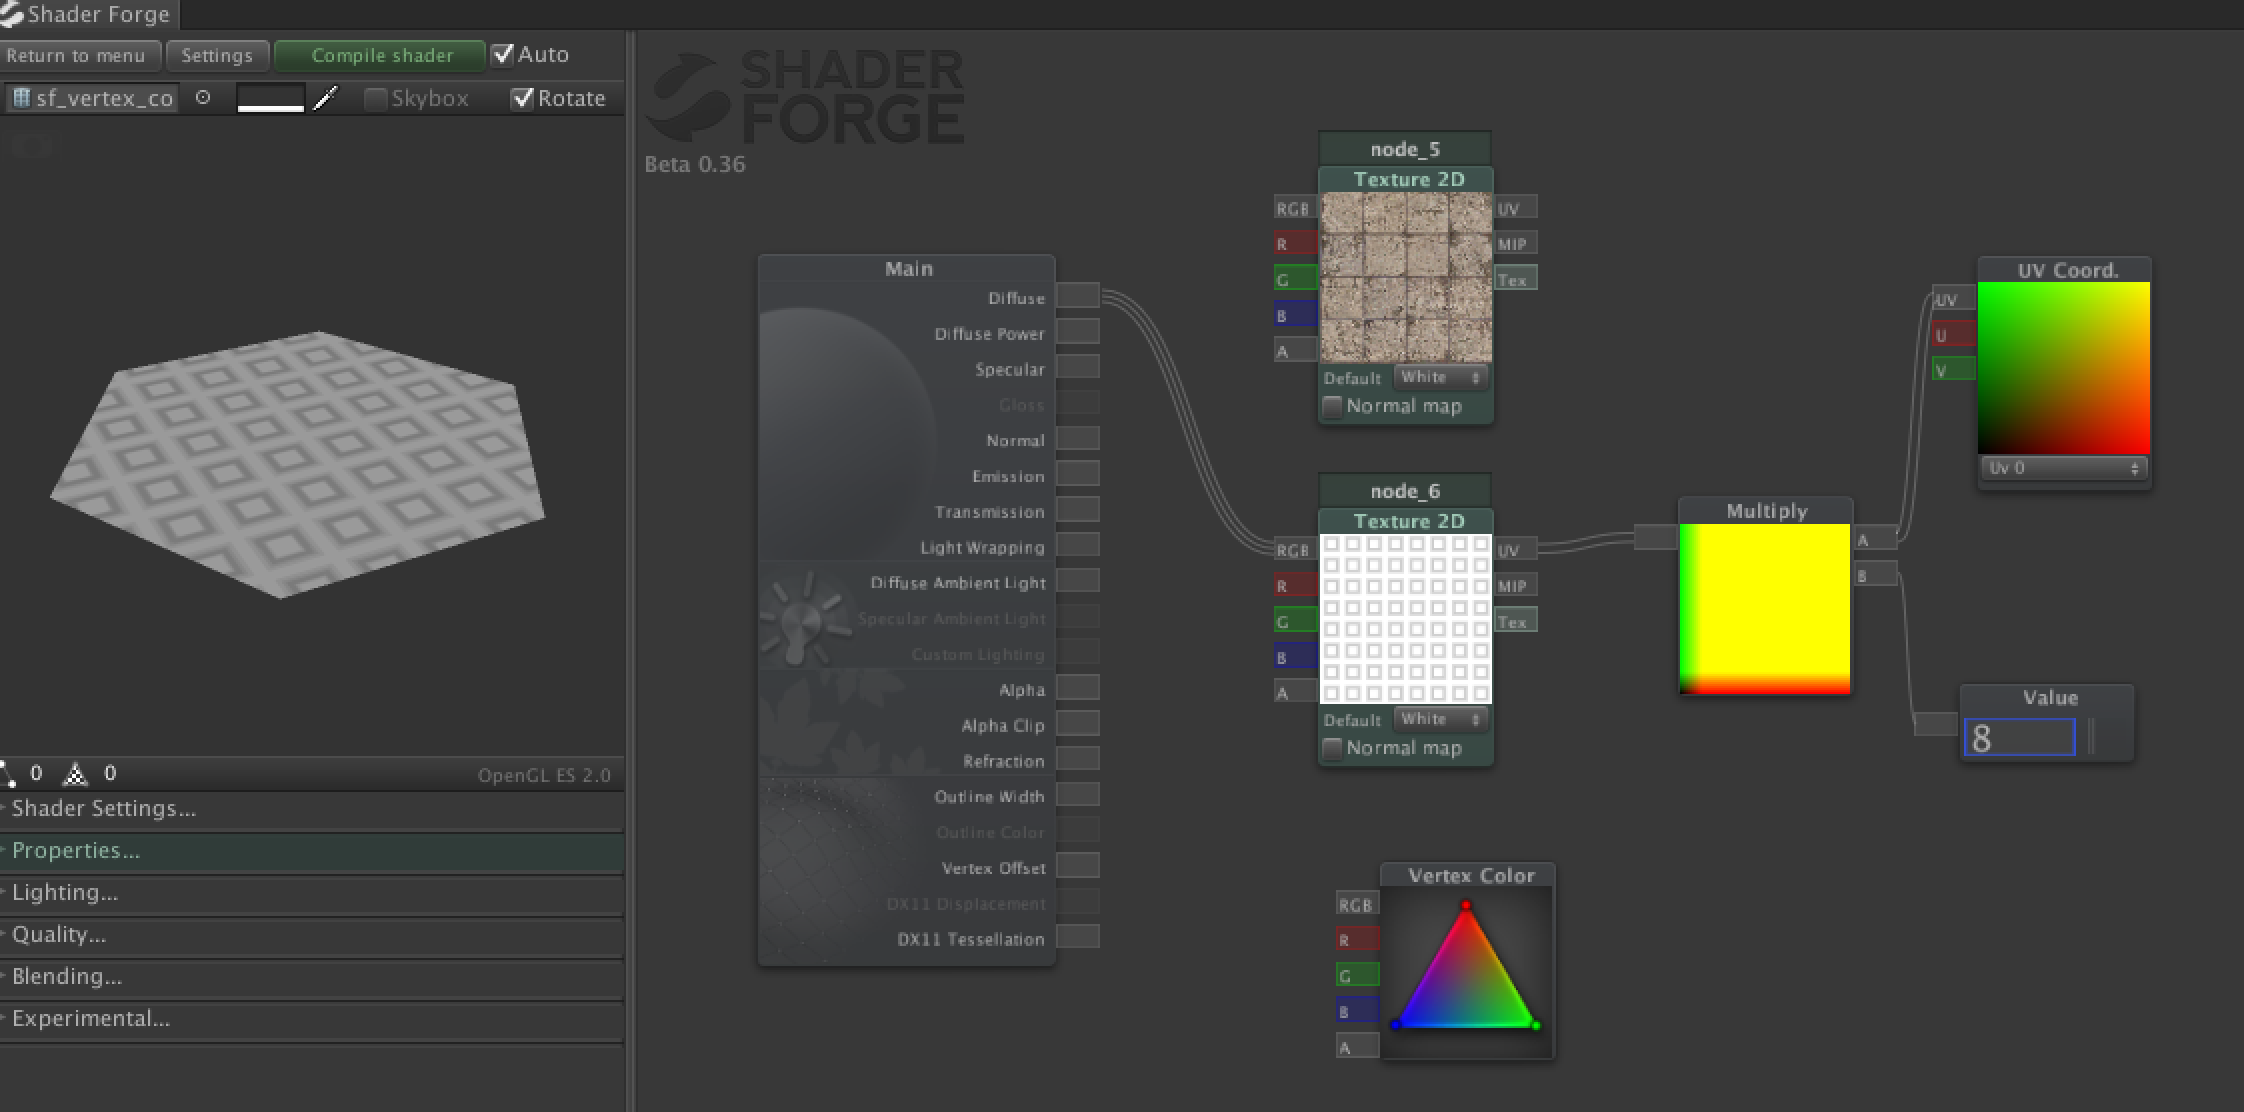Click the red U output of UV Coord. node
This screenshot has width=2244, height=1112.
pyautogui.click(x=1954, y=335)
